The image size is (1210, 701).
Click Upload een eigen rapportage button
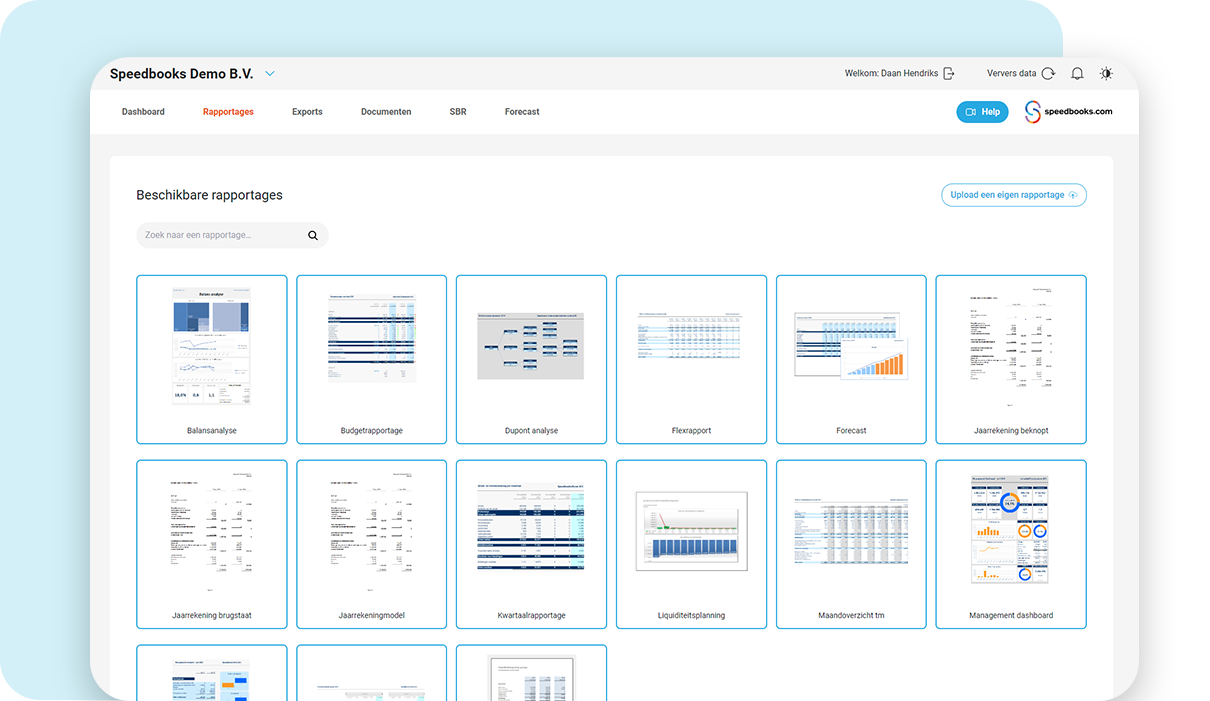tap(1014, 195)
